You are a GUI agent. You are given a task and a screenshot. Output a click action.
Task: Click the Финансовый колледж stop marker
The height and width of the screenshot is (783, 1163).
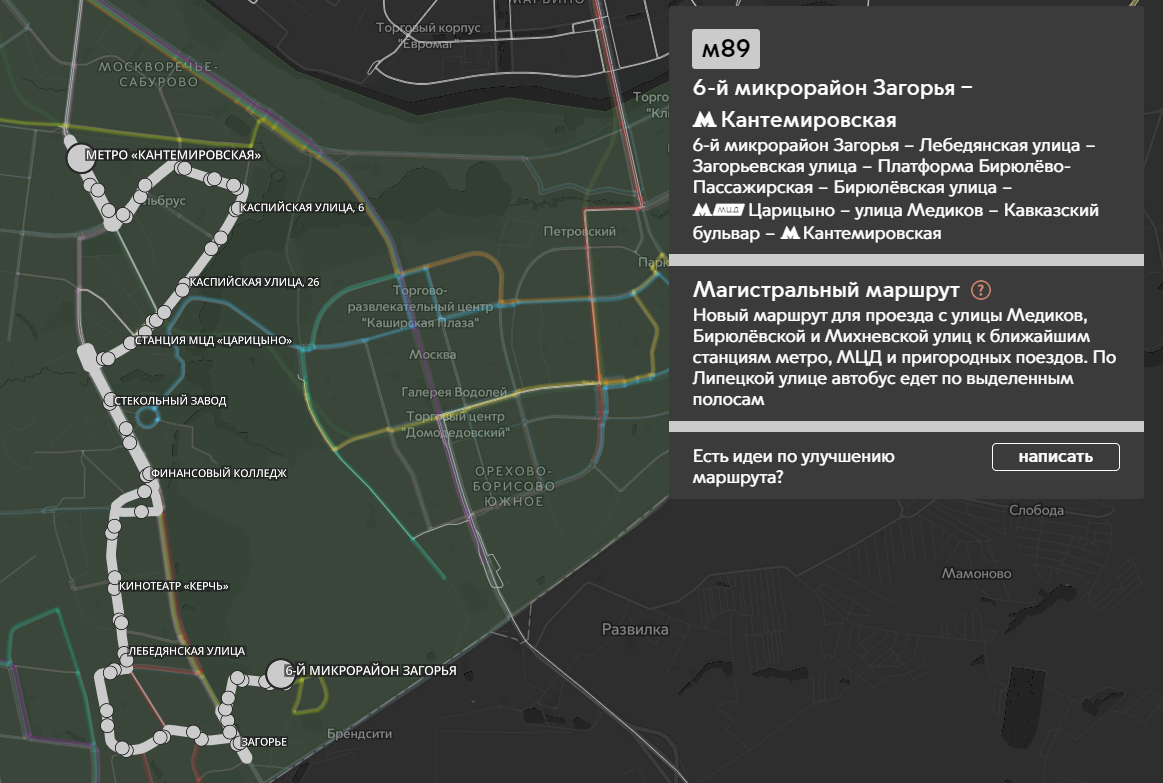tap(148, 474)
